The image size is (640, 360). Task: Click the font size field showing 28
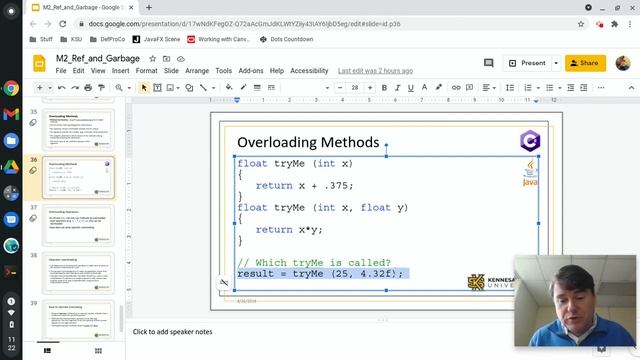355,88
